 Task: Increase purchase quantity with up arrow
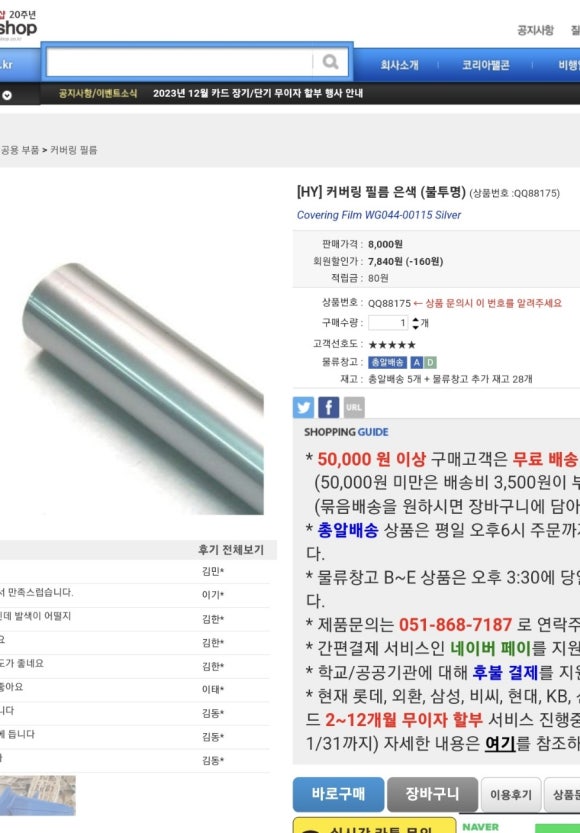(415, 319)
